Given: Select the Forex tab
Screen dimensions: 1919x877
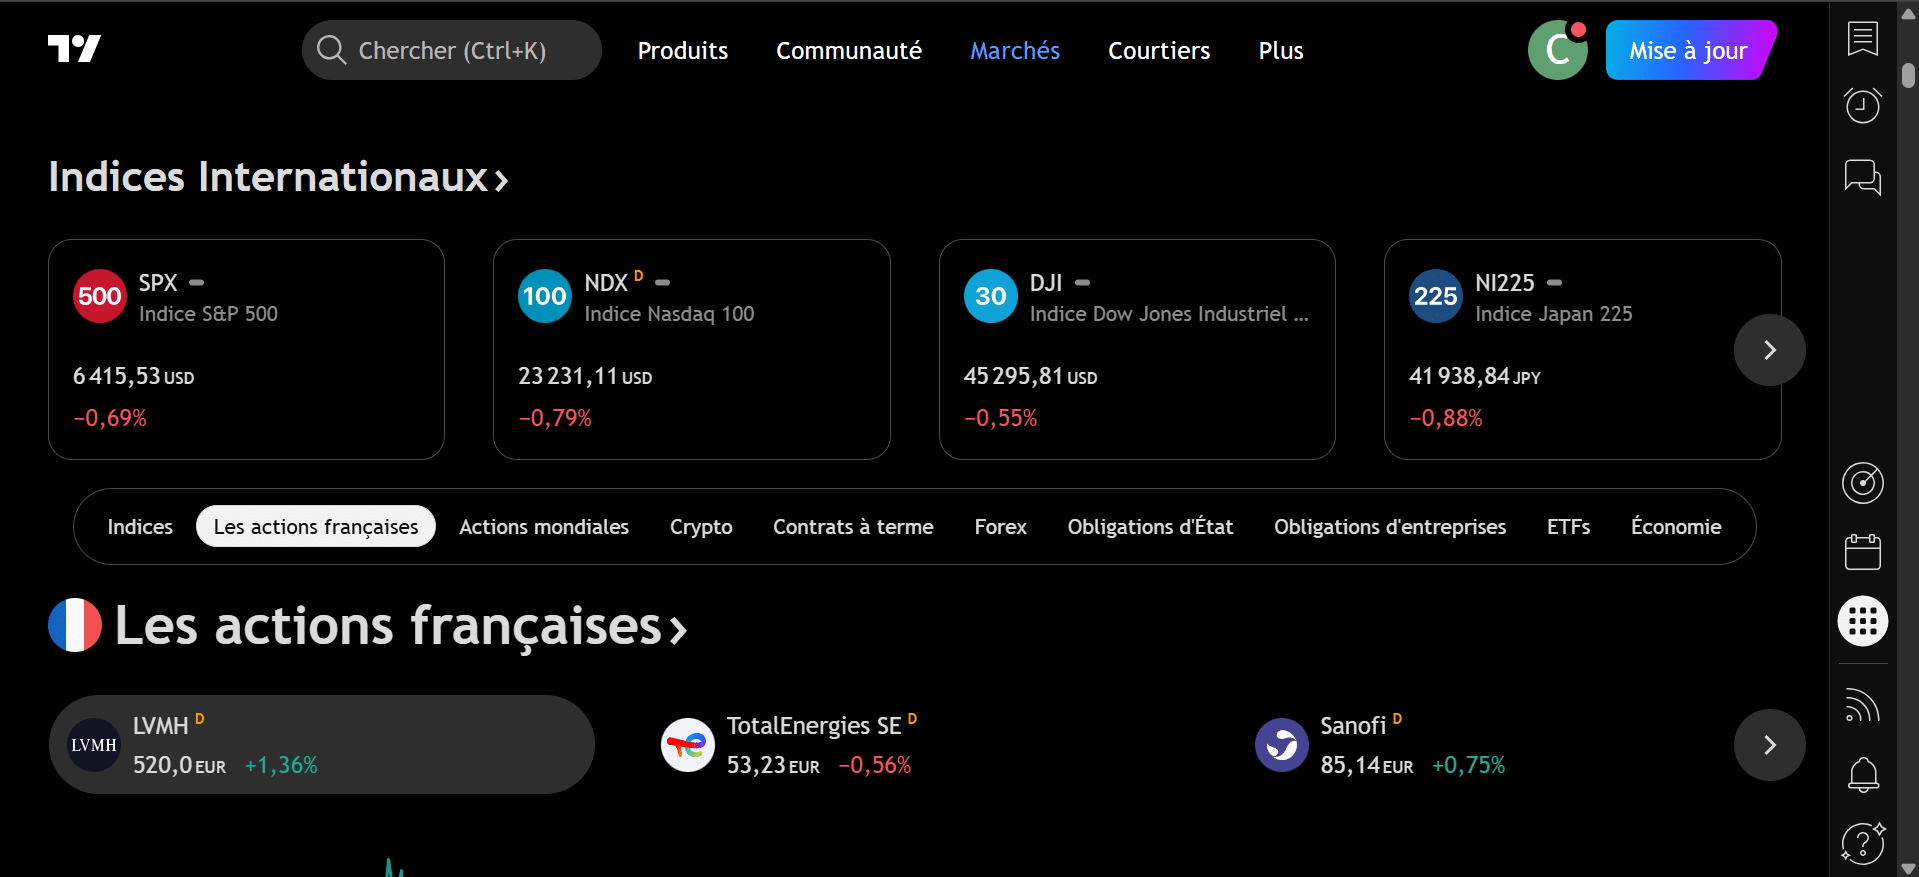Looking at the screenshot, I should click(x=1000, y=527).
